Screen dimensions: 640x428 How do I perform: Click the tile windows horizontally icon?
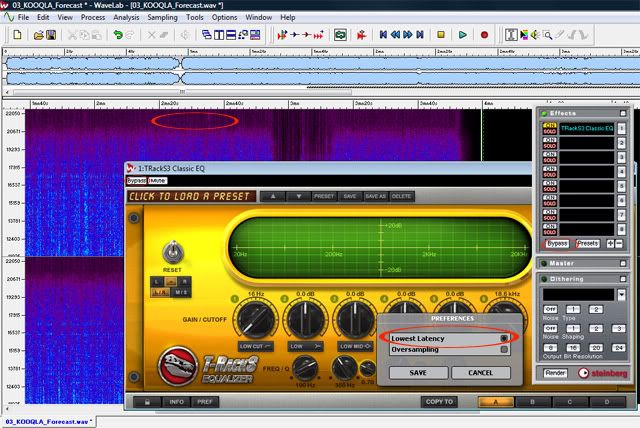(x=231, y=35)
